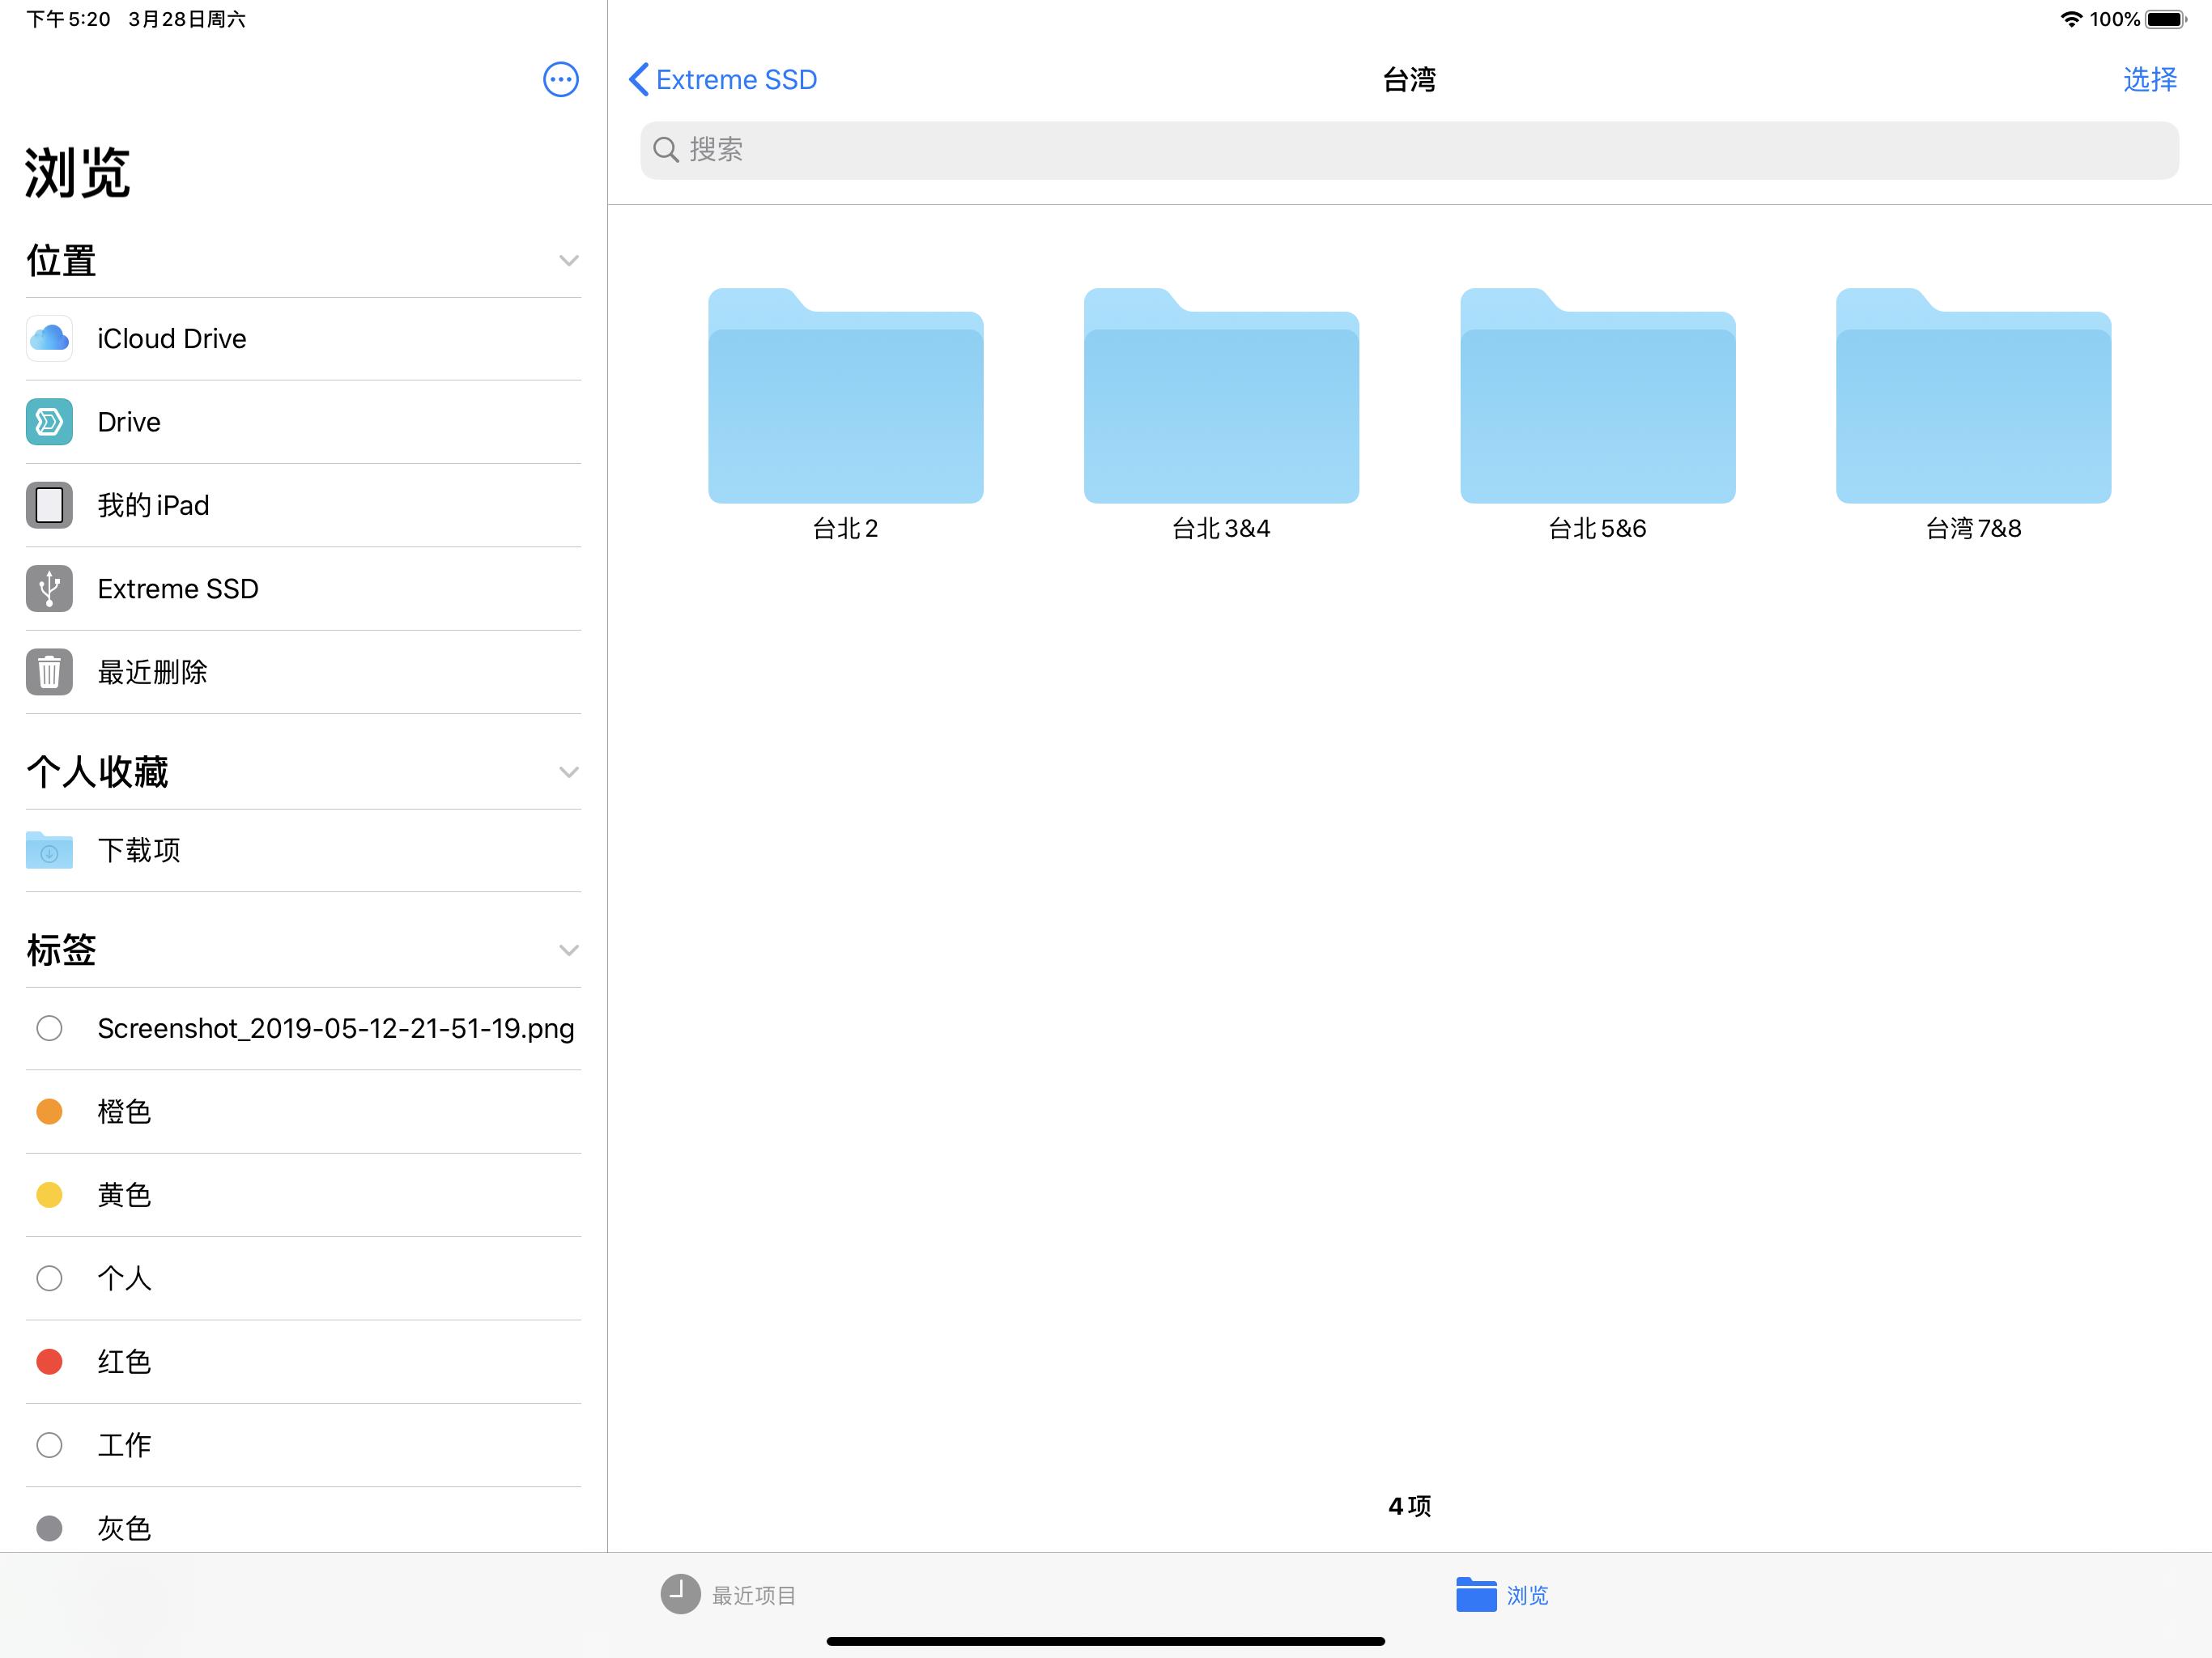Screen dimensions: 2212x1658
Task: Collapse the 个人收藏 section
Action: [569, 772]
